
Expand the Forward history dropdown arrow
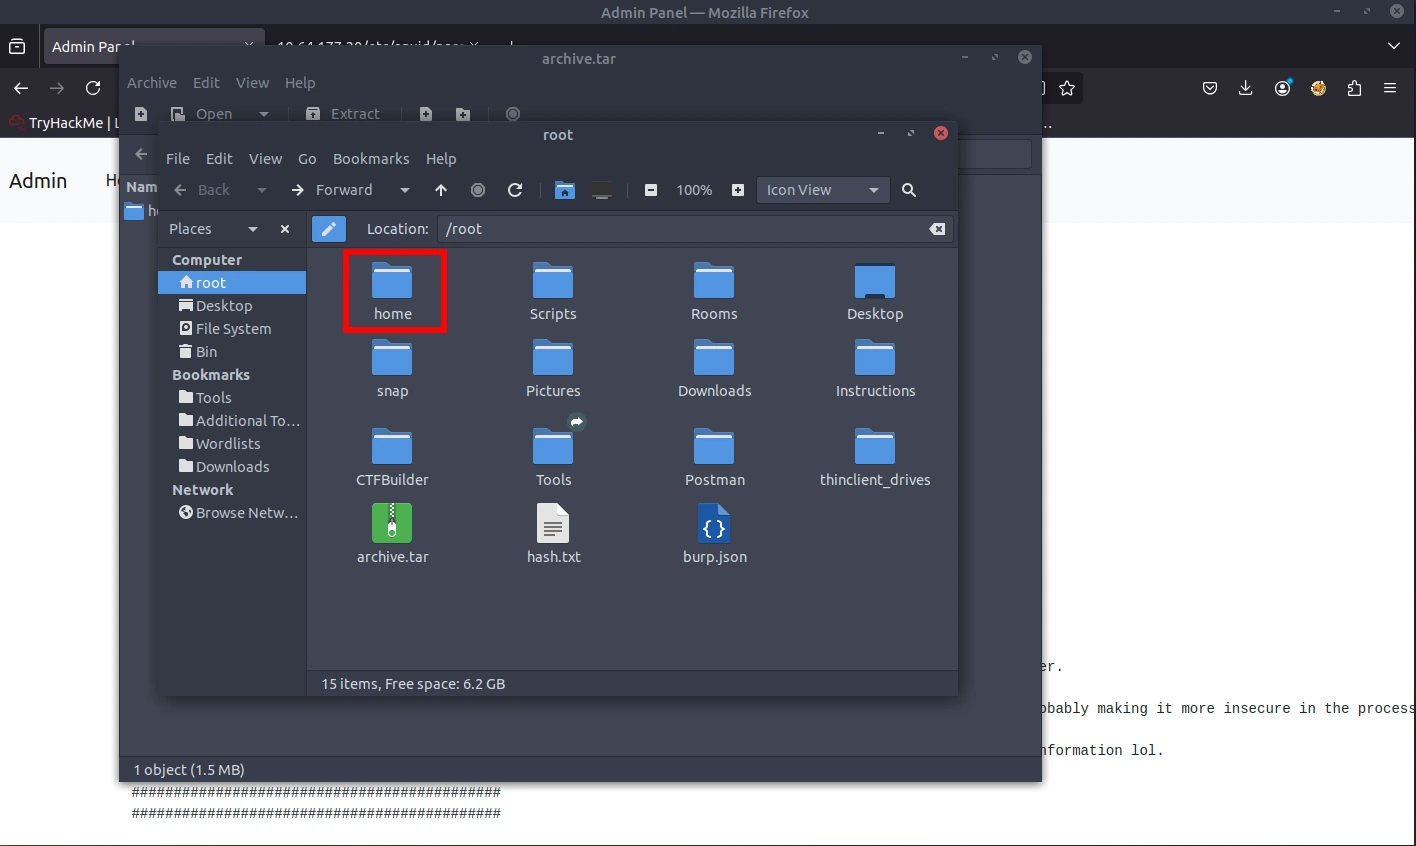coord(404,190)
